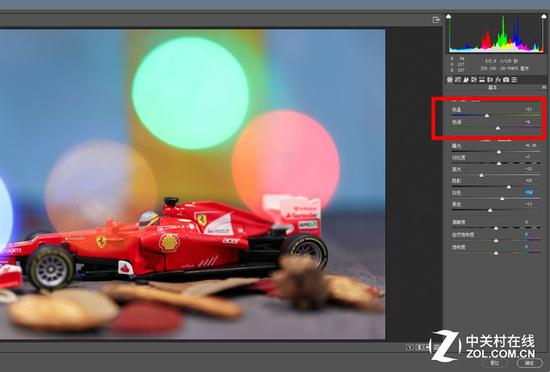Open the Lens Corrections panel icon
This screenshot has height=372, width=550.
pyautogui.click(x=490, y=80)
